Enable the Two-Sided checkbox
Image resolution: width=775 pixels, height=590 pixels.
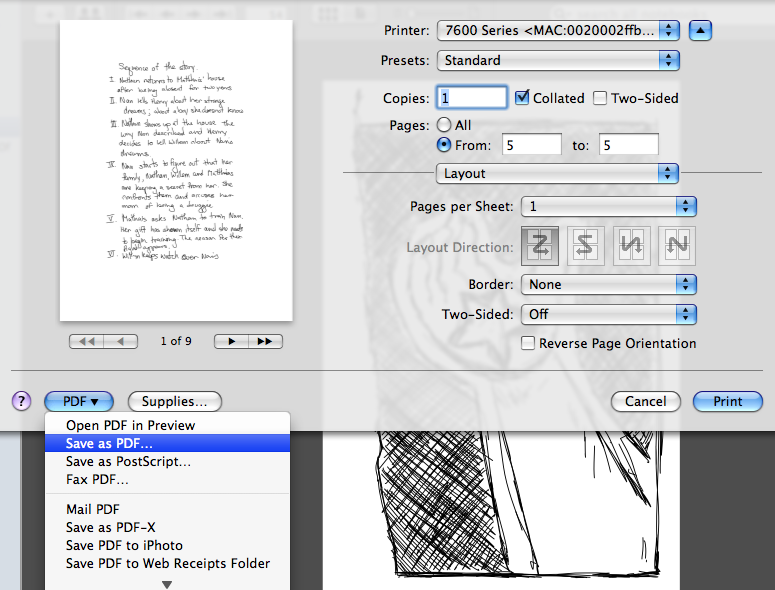coord(600,98)
